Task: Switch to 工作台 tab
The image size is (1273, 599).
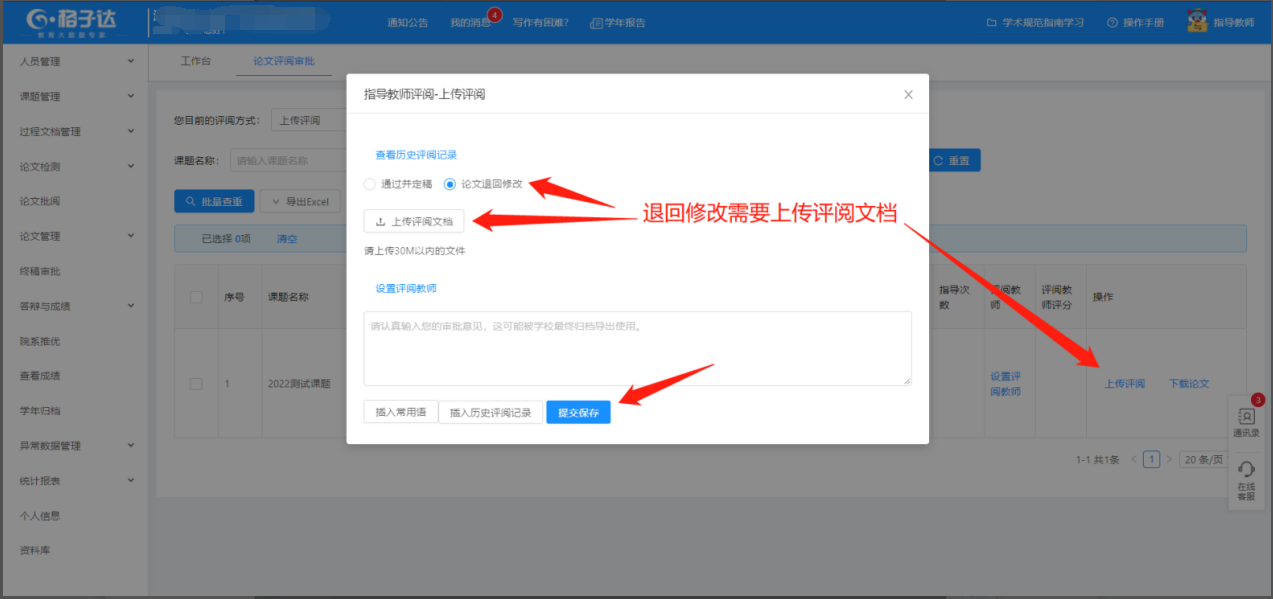Action: pos(196,62)
